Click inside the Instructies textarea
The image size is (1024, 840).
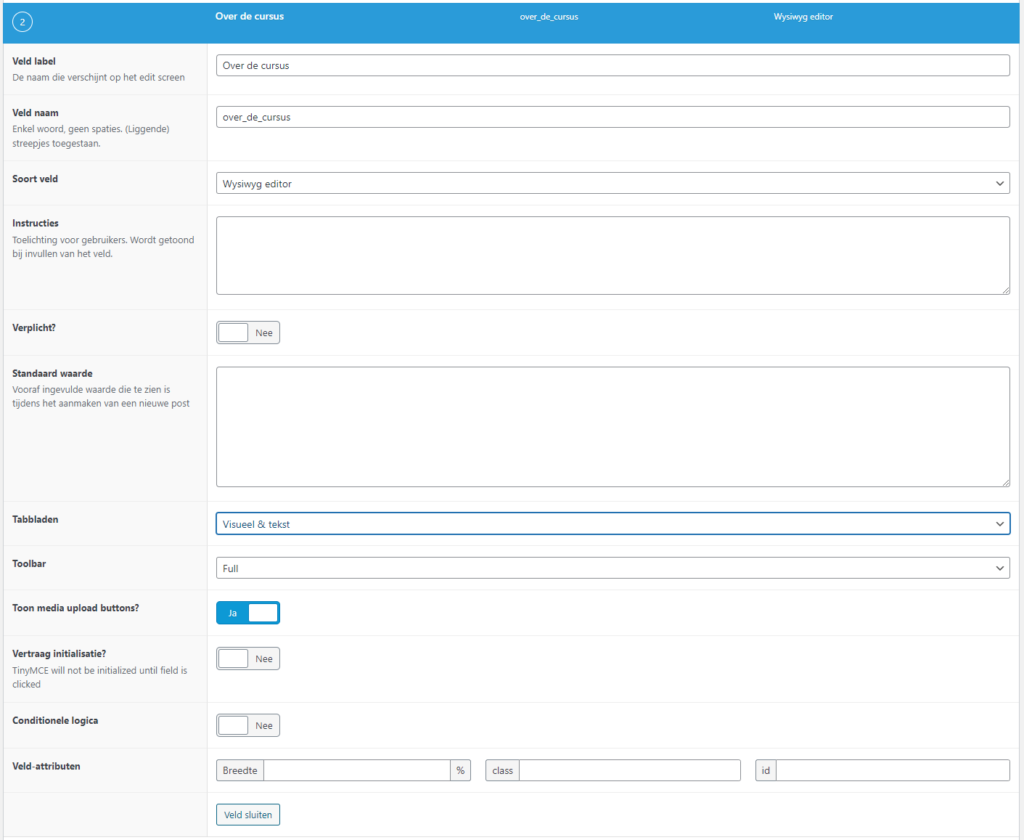(613, 255)
